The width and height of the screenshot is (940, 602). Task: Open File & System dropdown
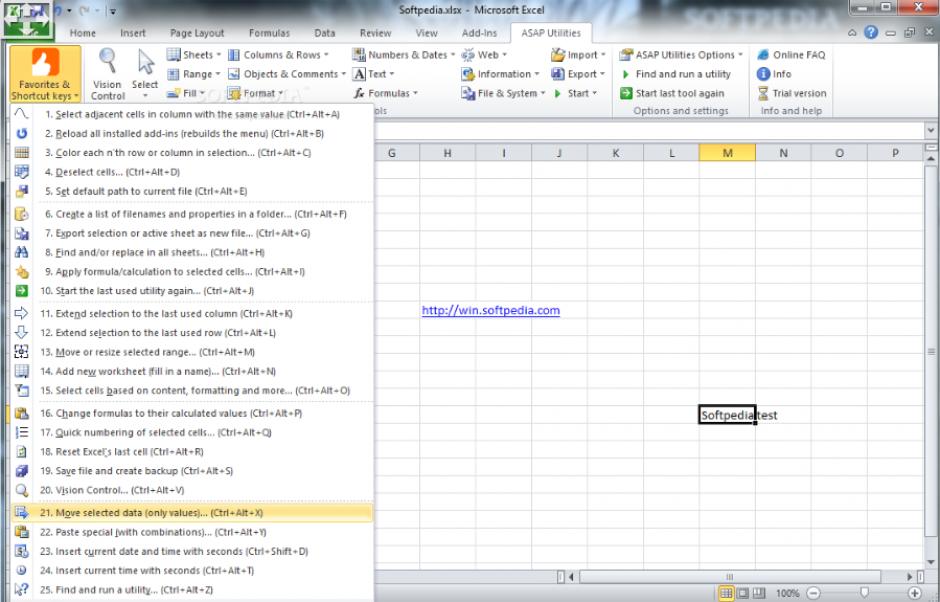point(503,93)
